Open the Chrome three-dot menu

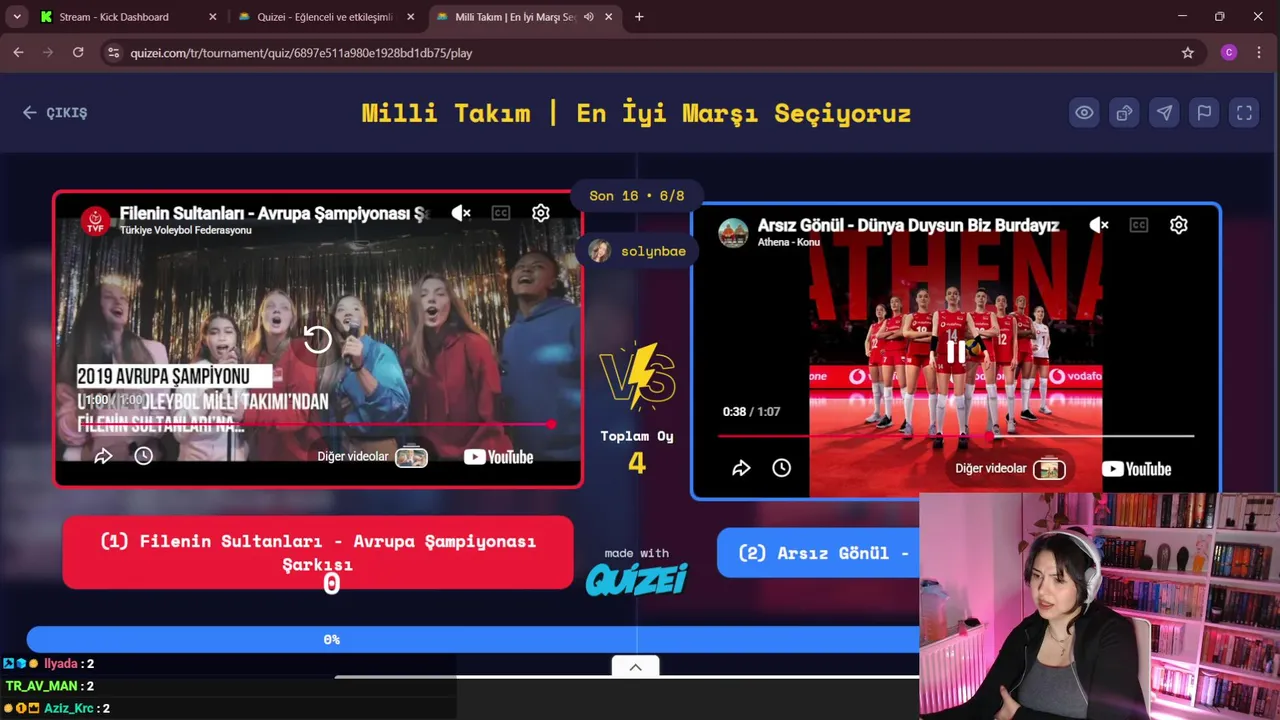pos(1260,53)
